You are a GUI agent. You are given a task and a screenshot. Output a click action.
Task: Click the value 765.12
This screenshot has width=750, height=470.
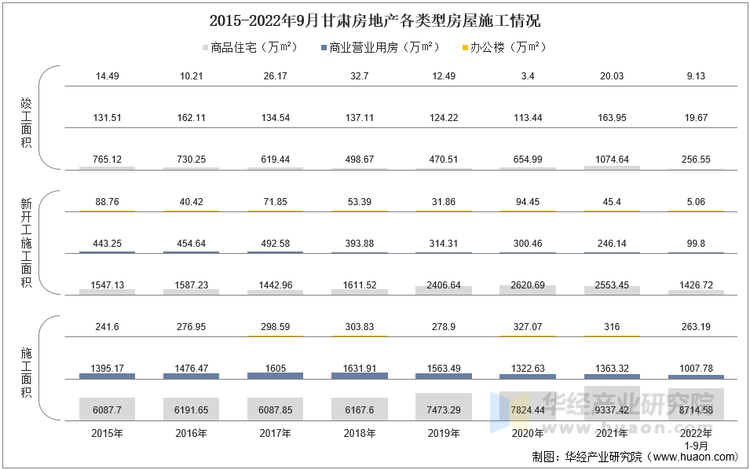click(107, 159)
